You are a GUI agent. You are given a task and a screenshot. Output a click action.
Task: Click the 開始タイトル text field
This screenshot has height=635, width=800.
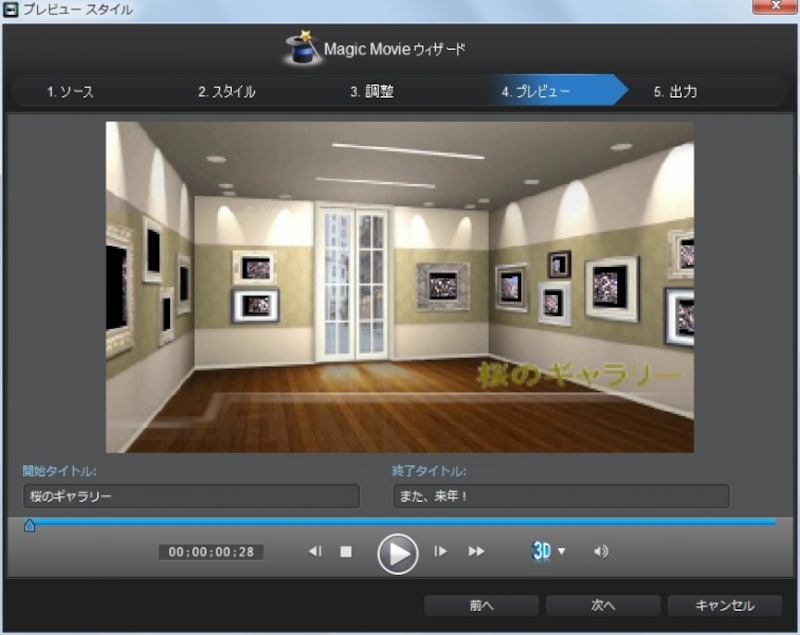pyautogui.click(x=190, y=496)
